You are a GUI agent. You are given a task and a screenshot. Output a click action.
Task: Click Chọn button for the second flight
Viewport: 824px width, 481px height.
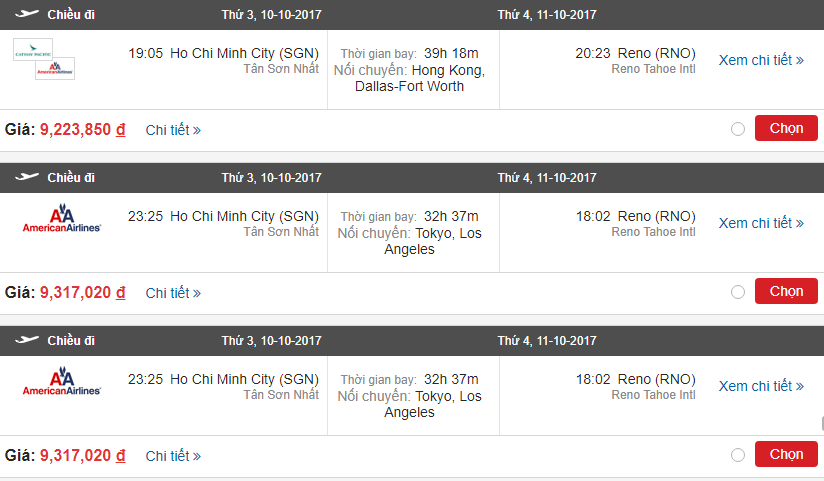pos(786,291)
